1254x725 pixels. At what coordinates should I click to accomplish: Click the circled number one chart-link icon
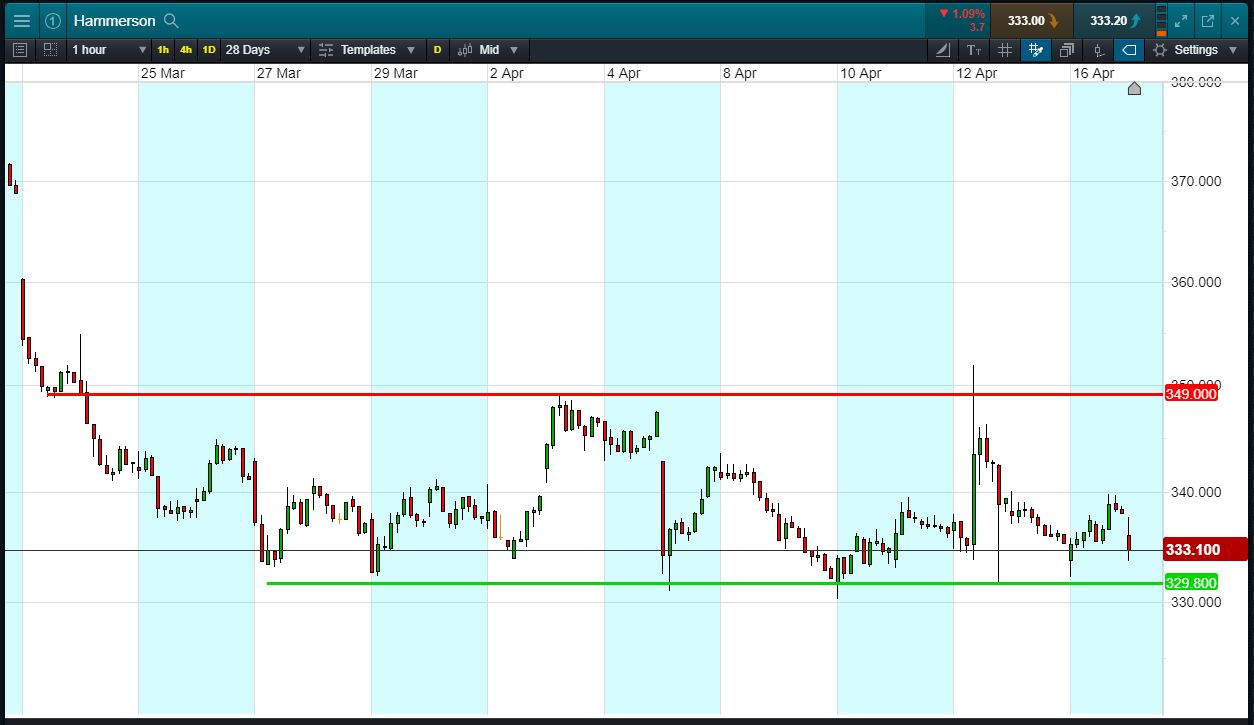[53, 20]
